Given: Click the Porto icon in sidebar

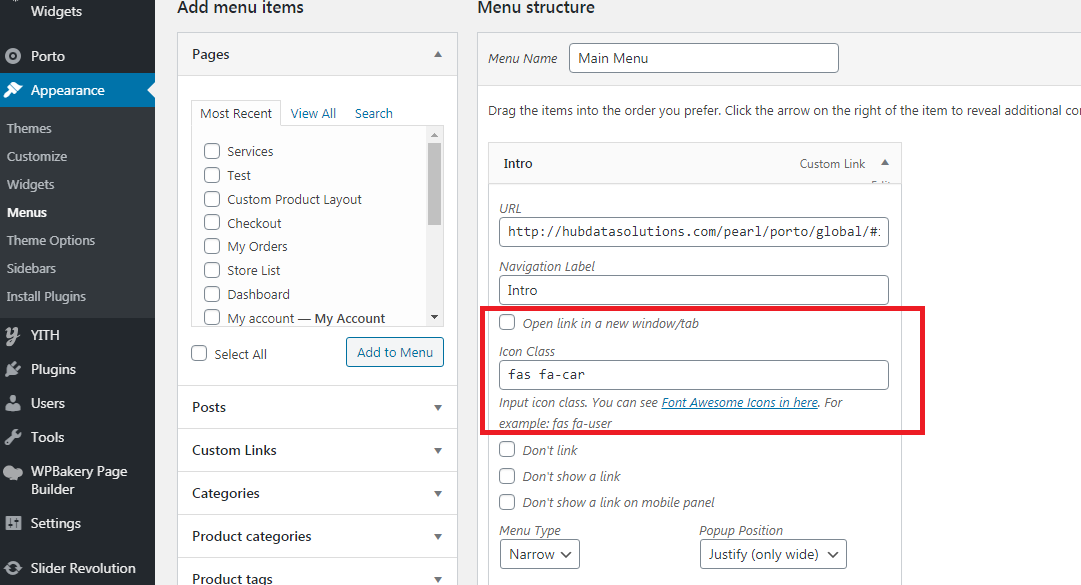Looking at the screenshot, I should pyautogui.click(x=13, y=56).
